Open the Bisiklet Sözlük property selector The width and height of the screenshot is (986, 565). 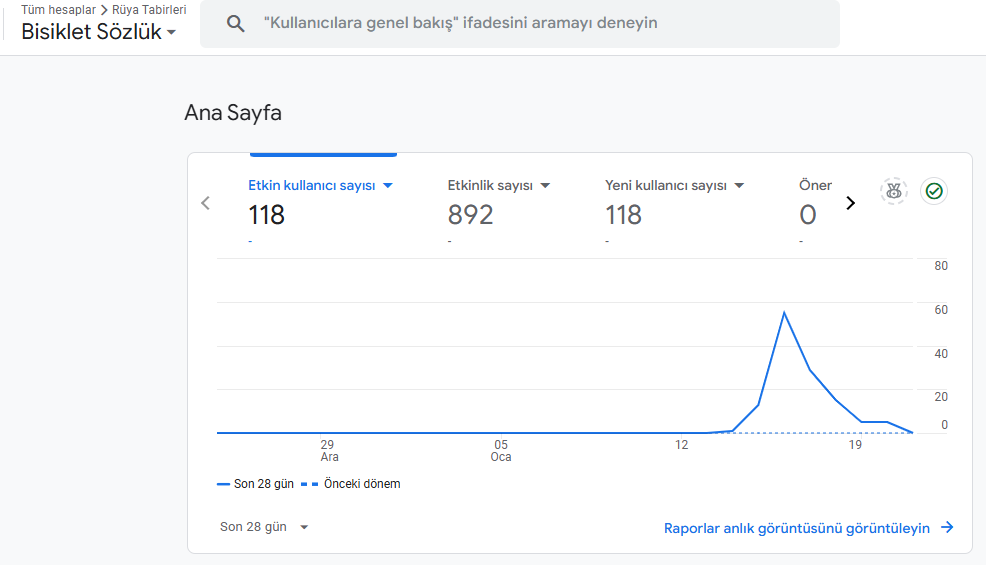[x=99, y=31]
